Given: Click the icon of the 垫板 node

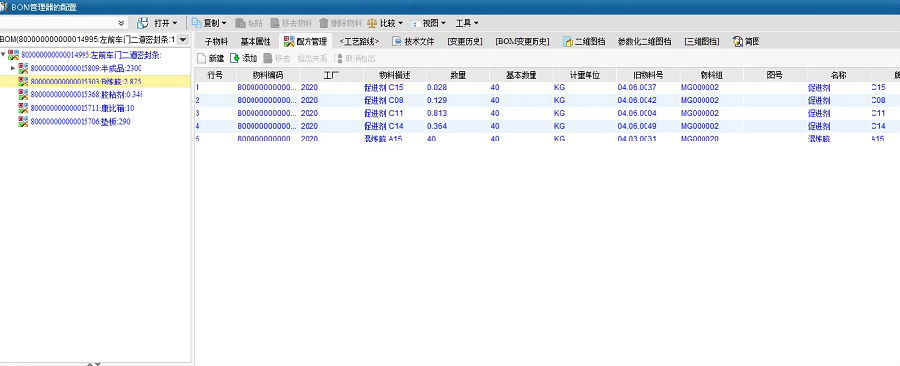Looking at the screenshot, I should (23, 122).
